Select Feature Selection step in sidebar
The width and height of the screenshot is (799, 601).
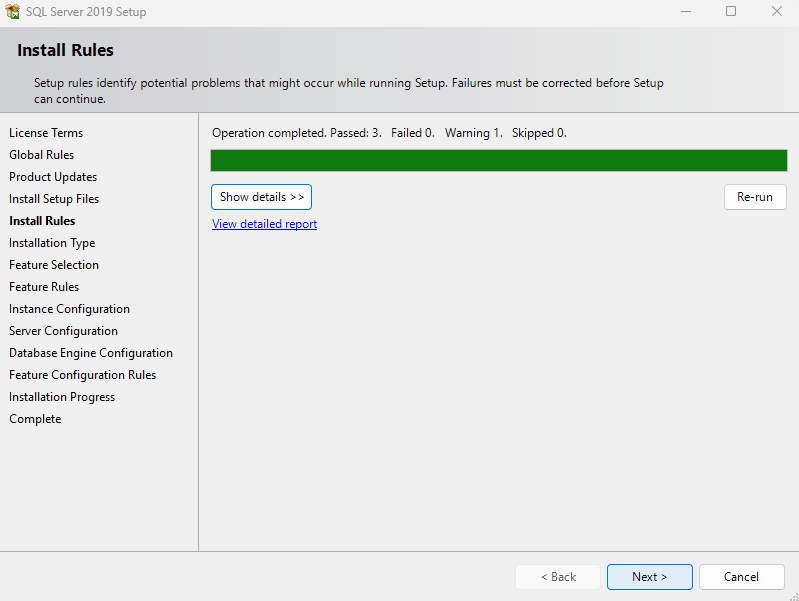(54, 265)
